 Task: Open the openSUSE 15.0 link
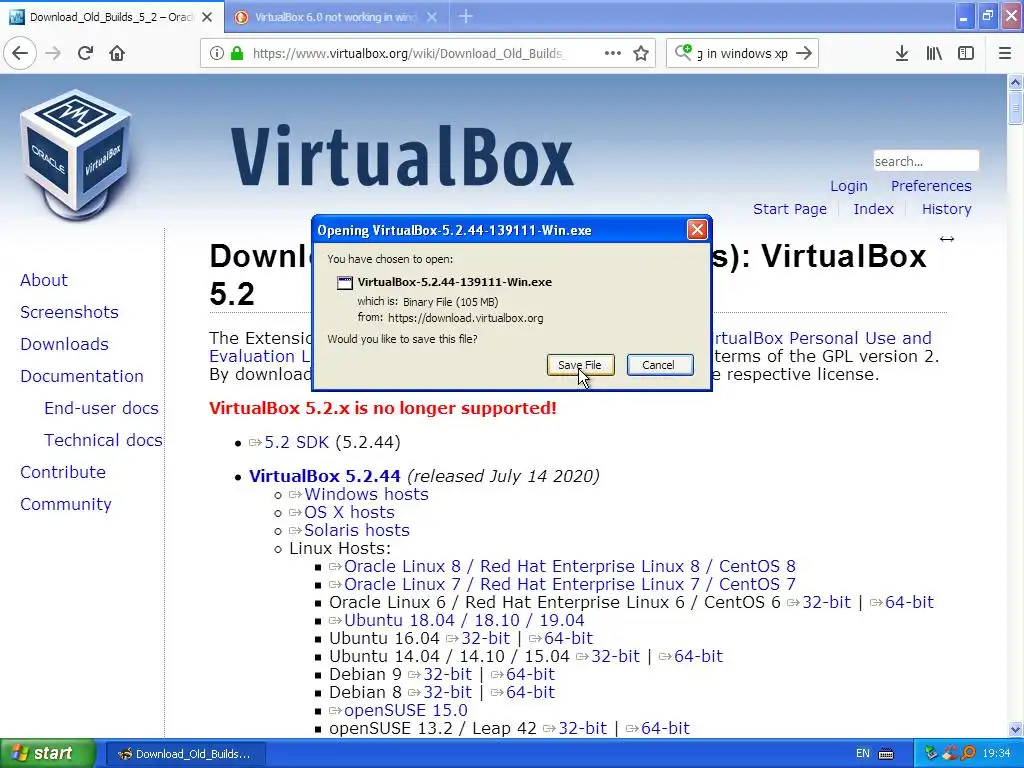pyautogui.click(x=406, y=710)
